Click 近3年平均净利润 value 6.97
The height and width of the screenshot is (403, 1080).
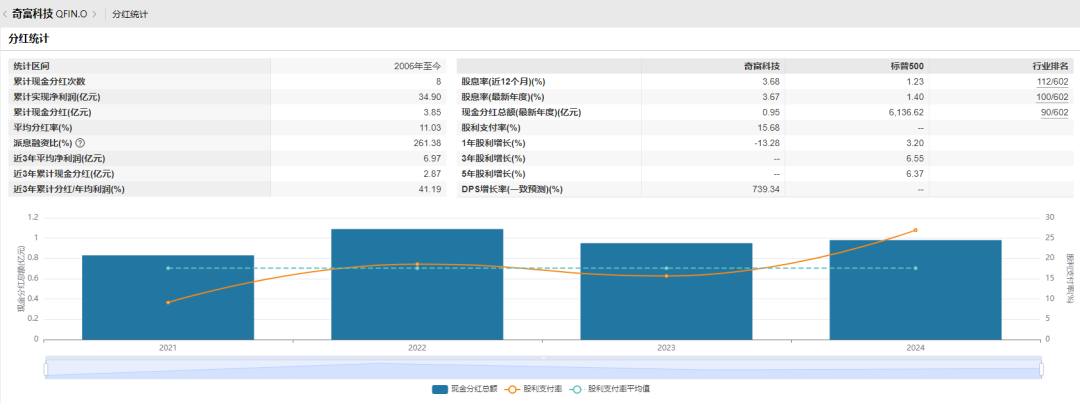(432, 158)
